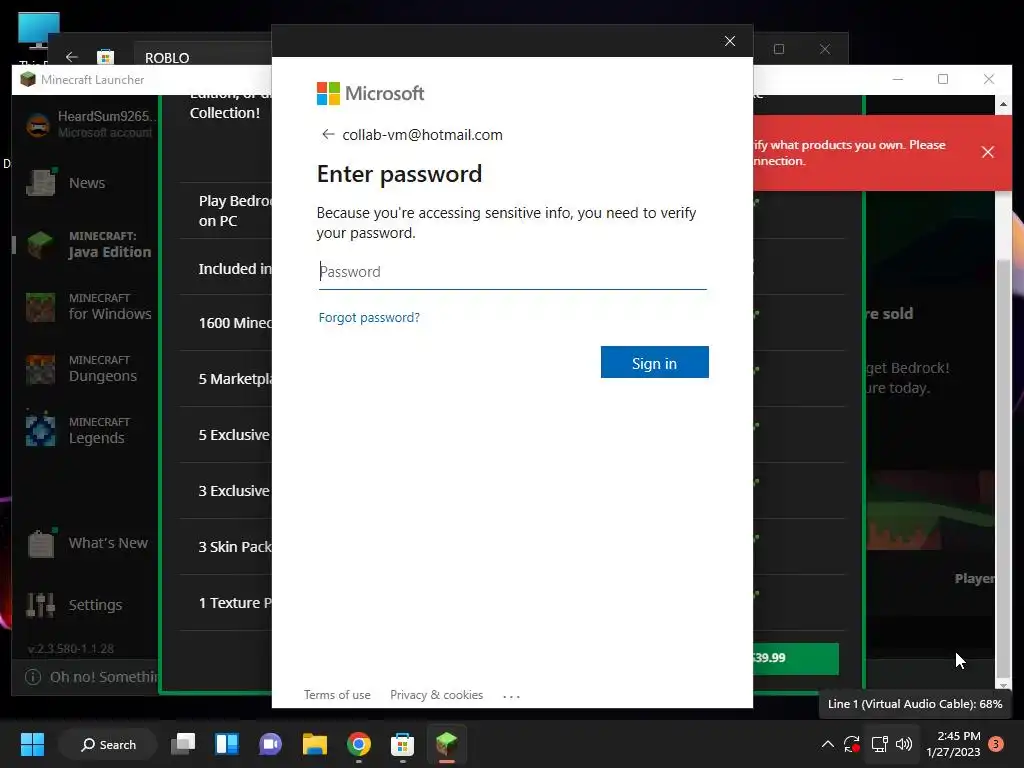
Task: Click the Minecraft Launcher title bar icon
Action: (28, 80)
